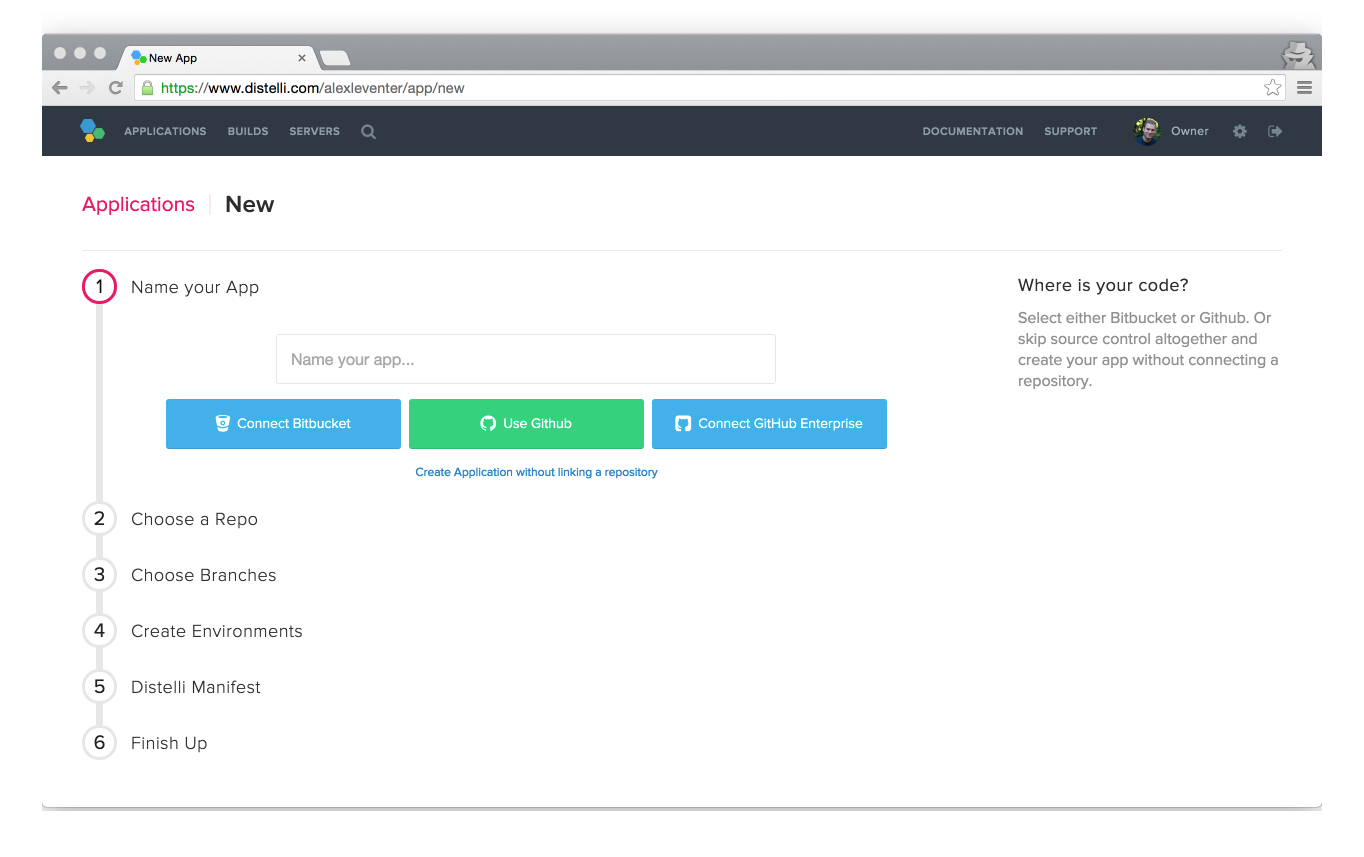Select step 4 circle Create Environments
1364x857 pixels.
coord(99,631)
